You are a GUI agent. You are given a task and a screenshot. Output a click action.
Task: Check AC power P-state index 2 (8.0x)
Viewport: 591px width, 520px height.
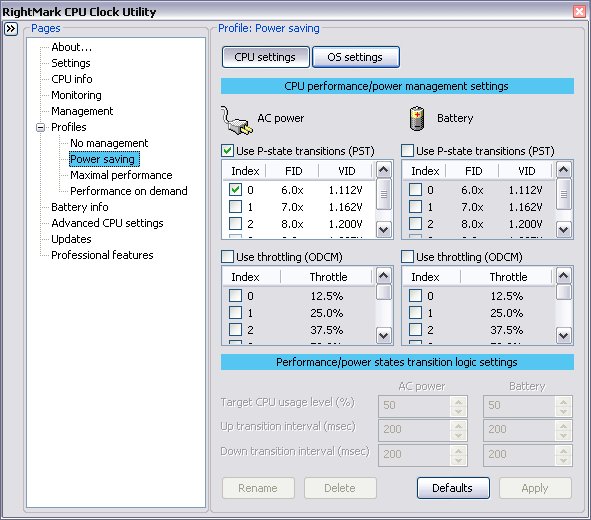pos(235,223)
